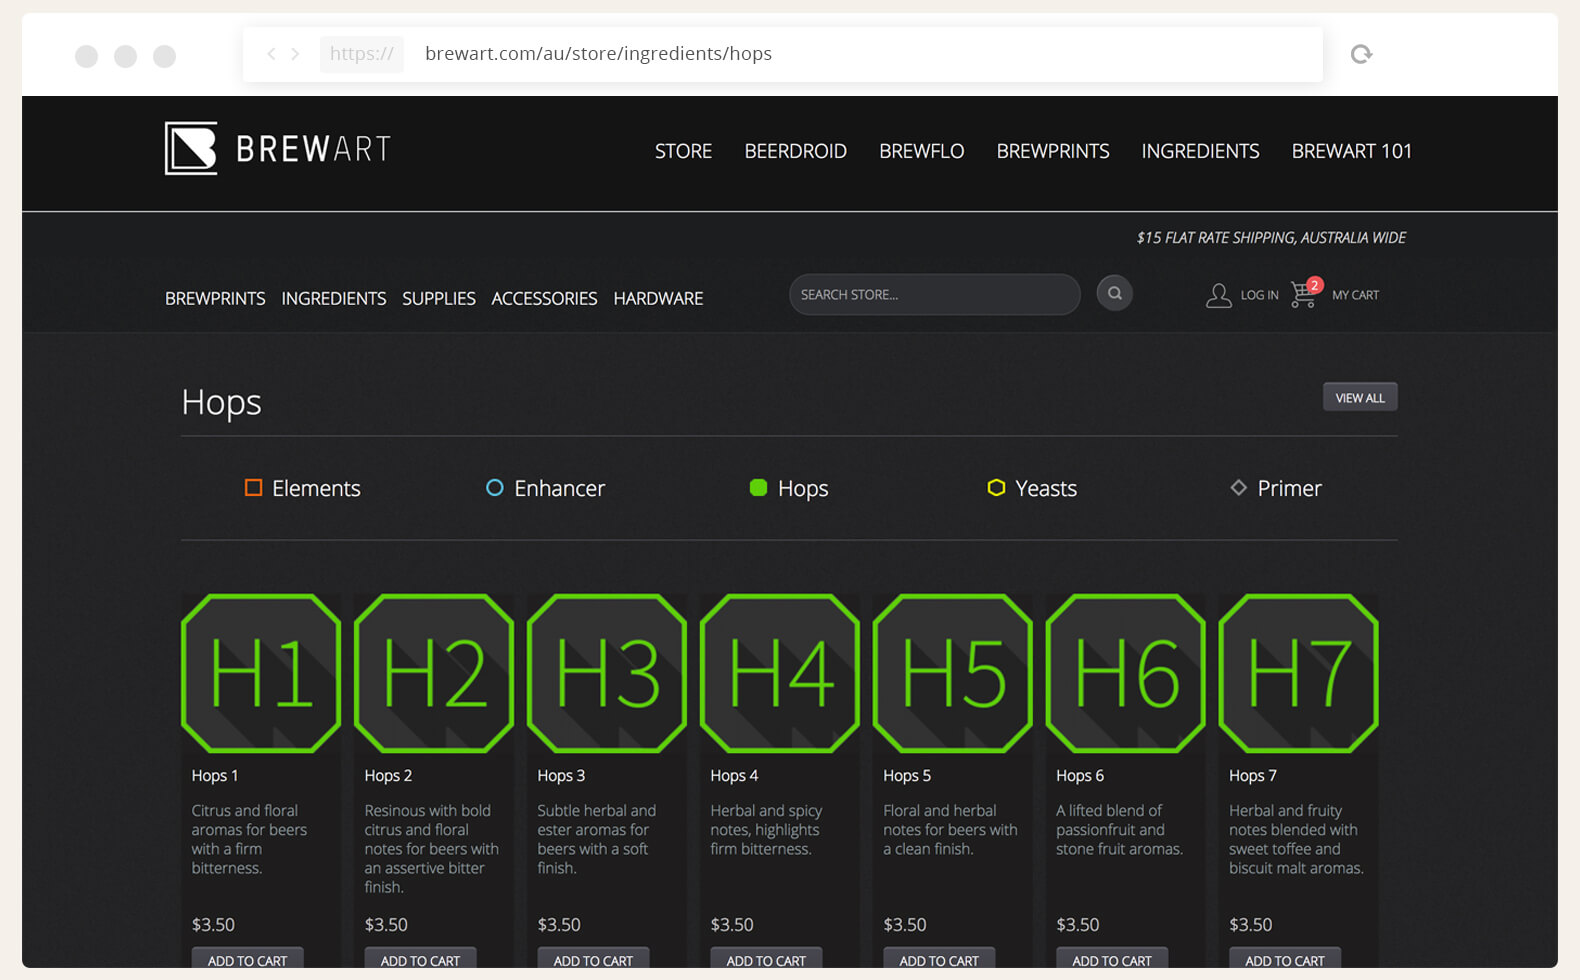Select the Elements category tab
Screen dimensions: 1580x980
[302, 488]
